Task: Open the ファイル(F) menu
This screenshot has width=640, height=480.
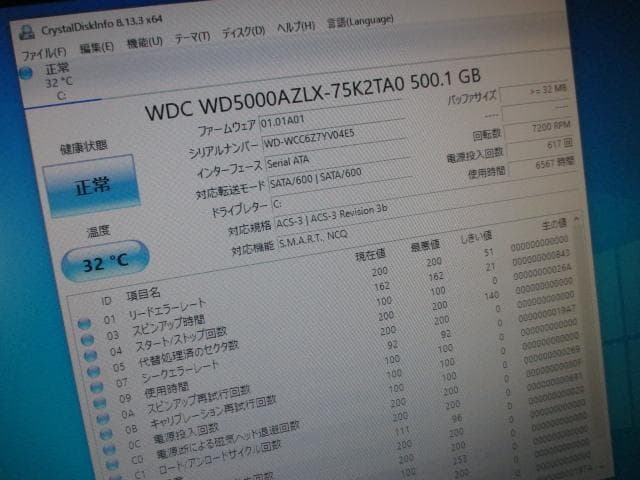Action: click(43, 53)
